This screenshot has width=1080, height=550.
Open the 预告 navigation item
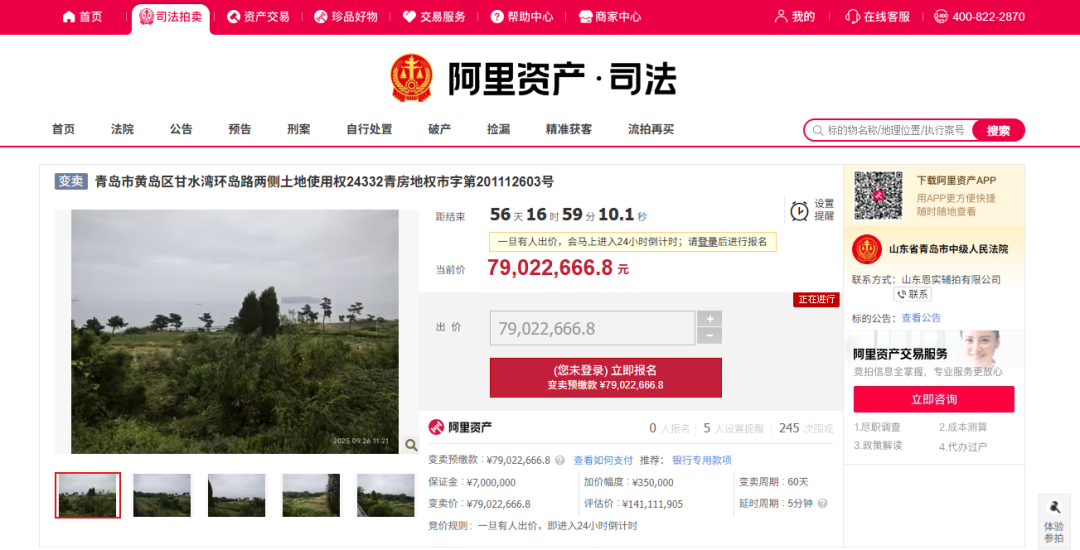(240, 129)
